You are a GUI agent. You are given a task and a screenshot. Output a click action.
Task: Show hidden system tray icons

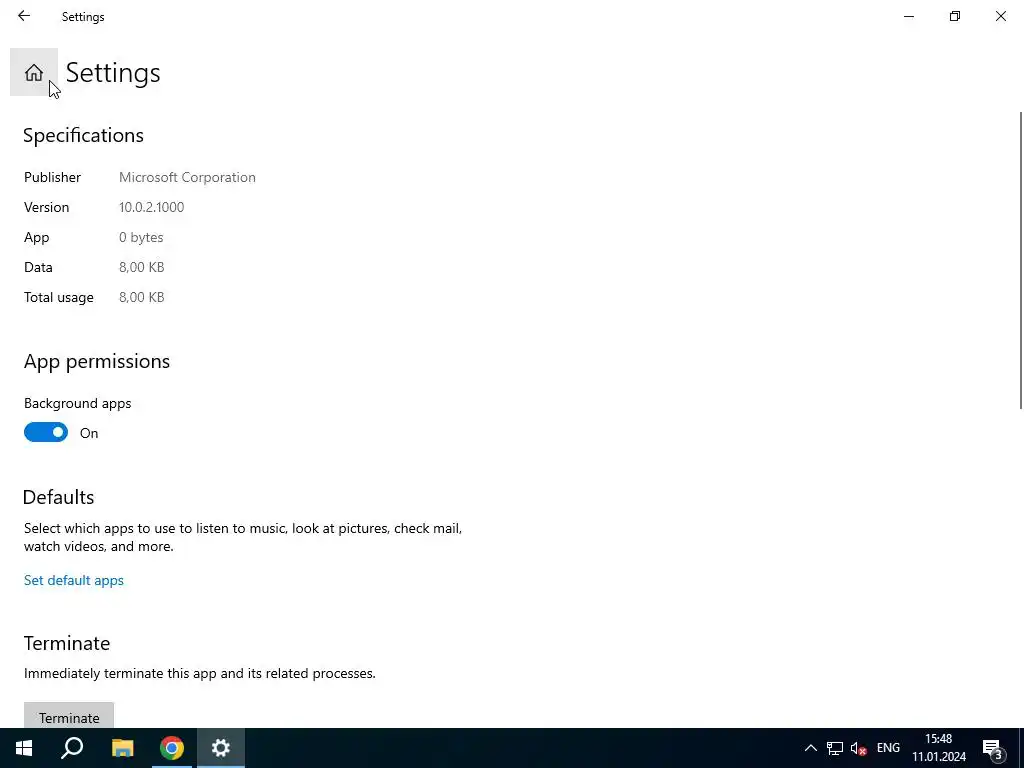coord(810,748)
